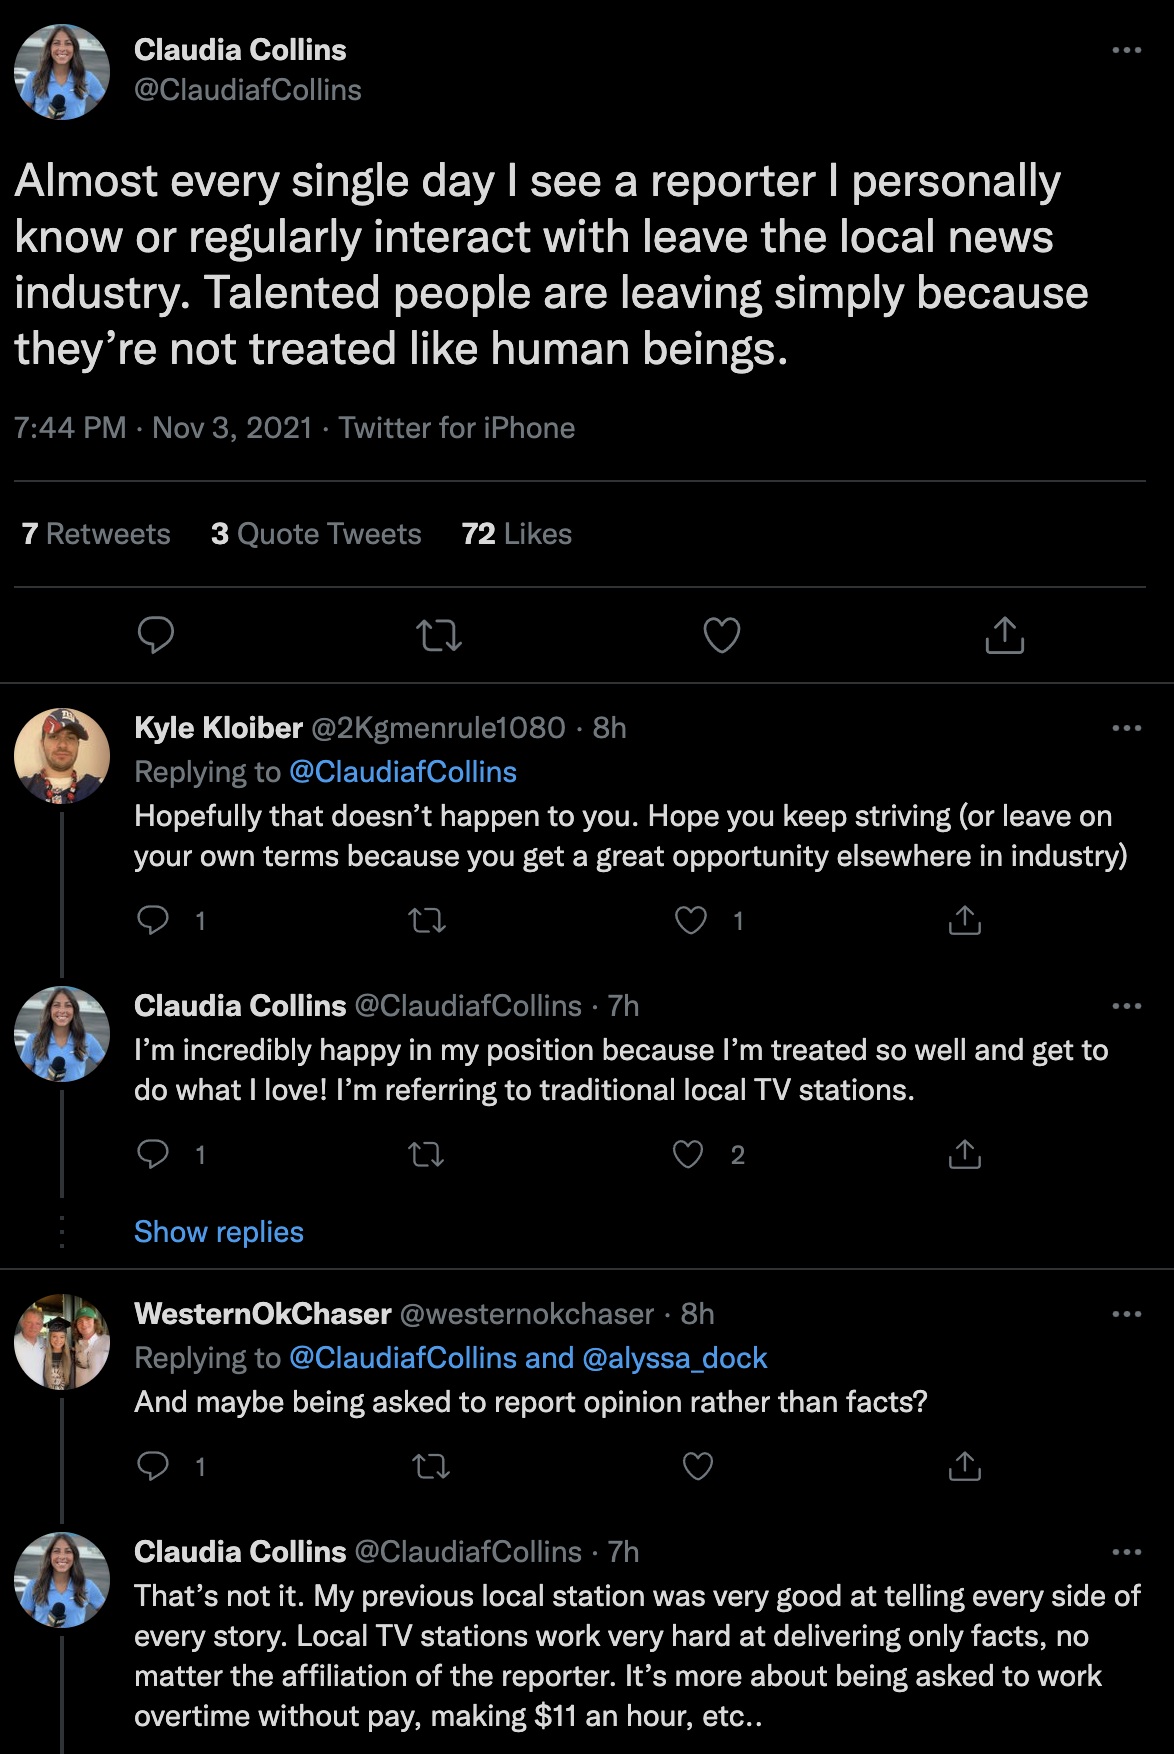Retweet the main tweet about local news
The height and width of the screenshot is (1754, 1174).
[438, 635]
